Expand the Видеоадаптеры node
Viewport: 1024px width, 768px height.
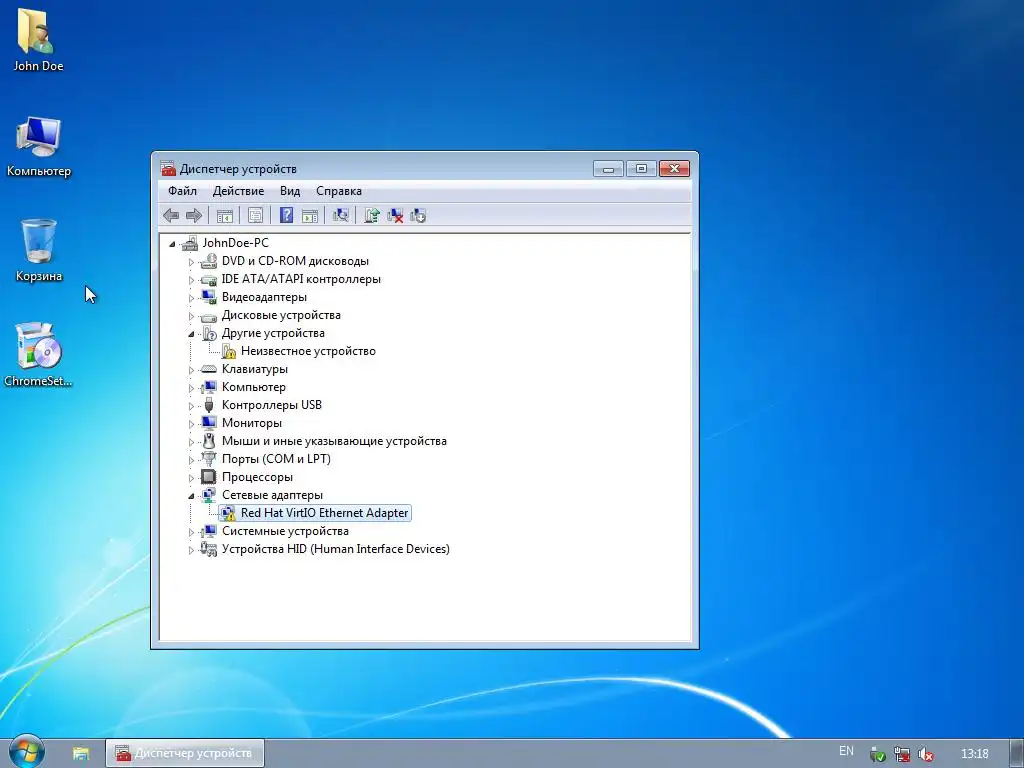(191, 298)
